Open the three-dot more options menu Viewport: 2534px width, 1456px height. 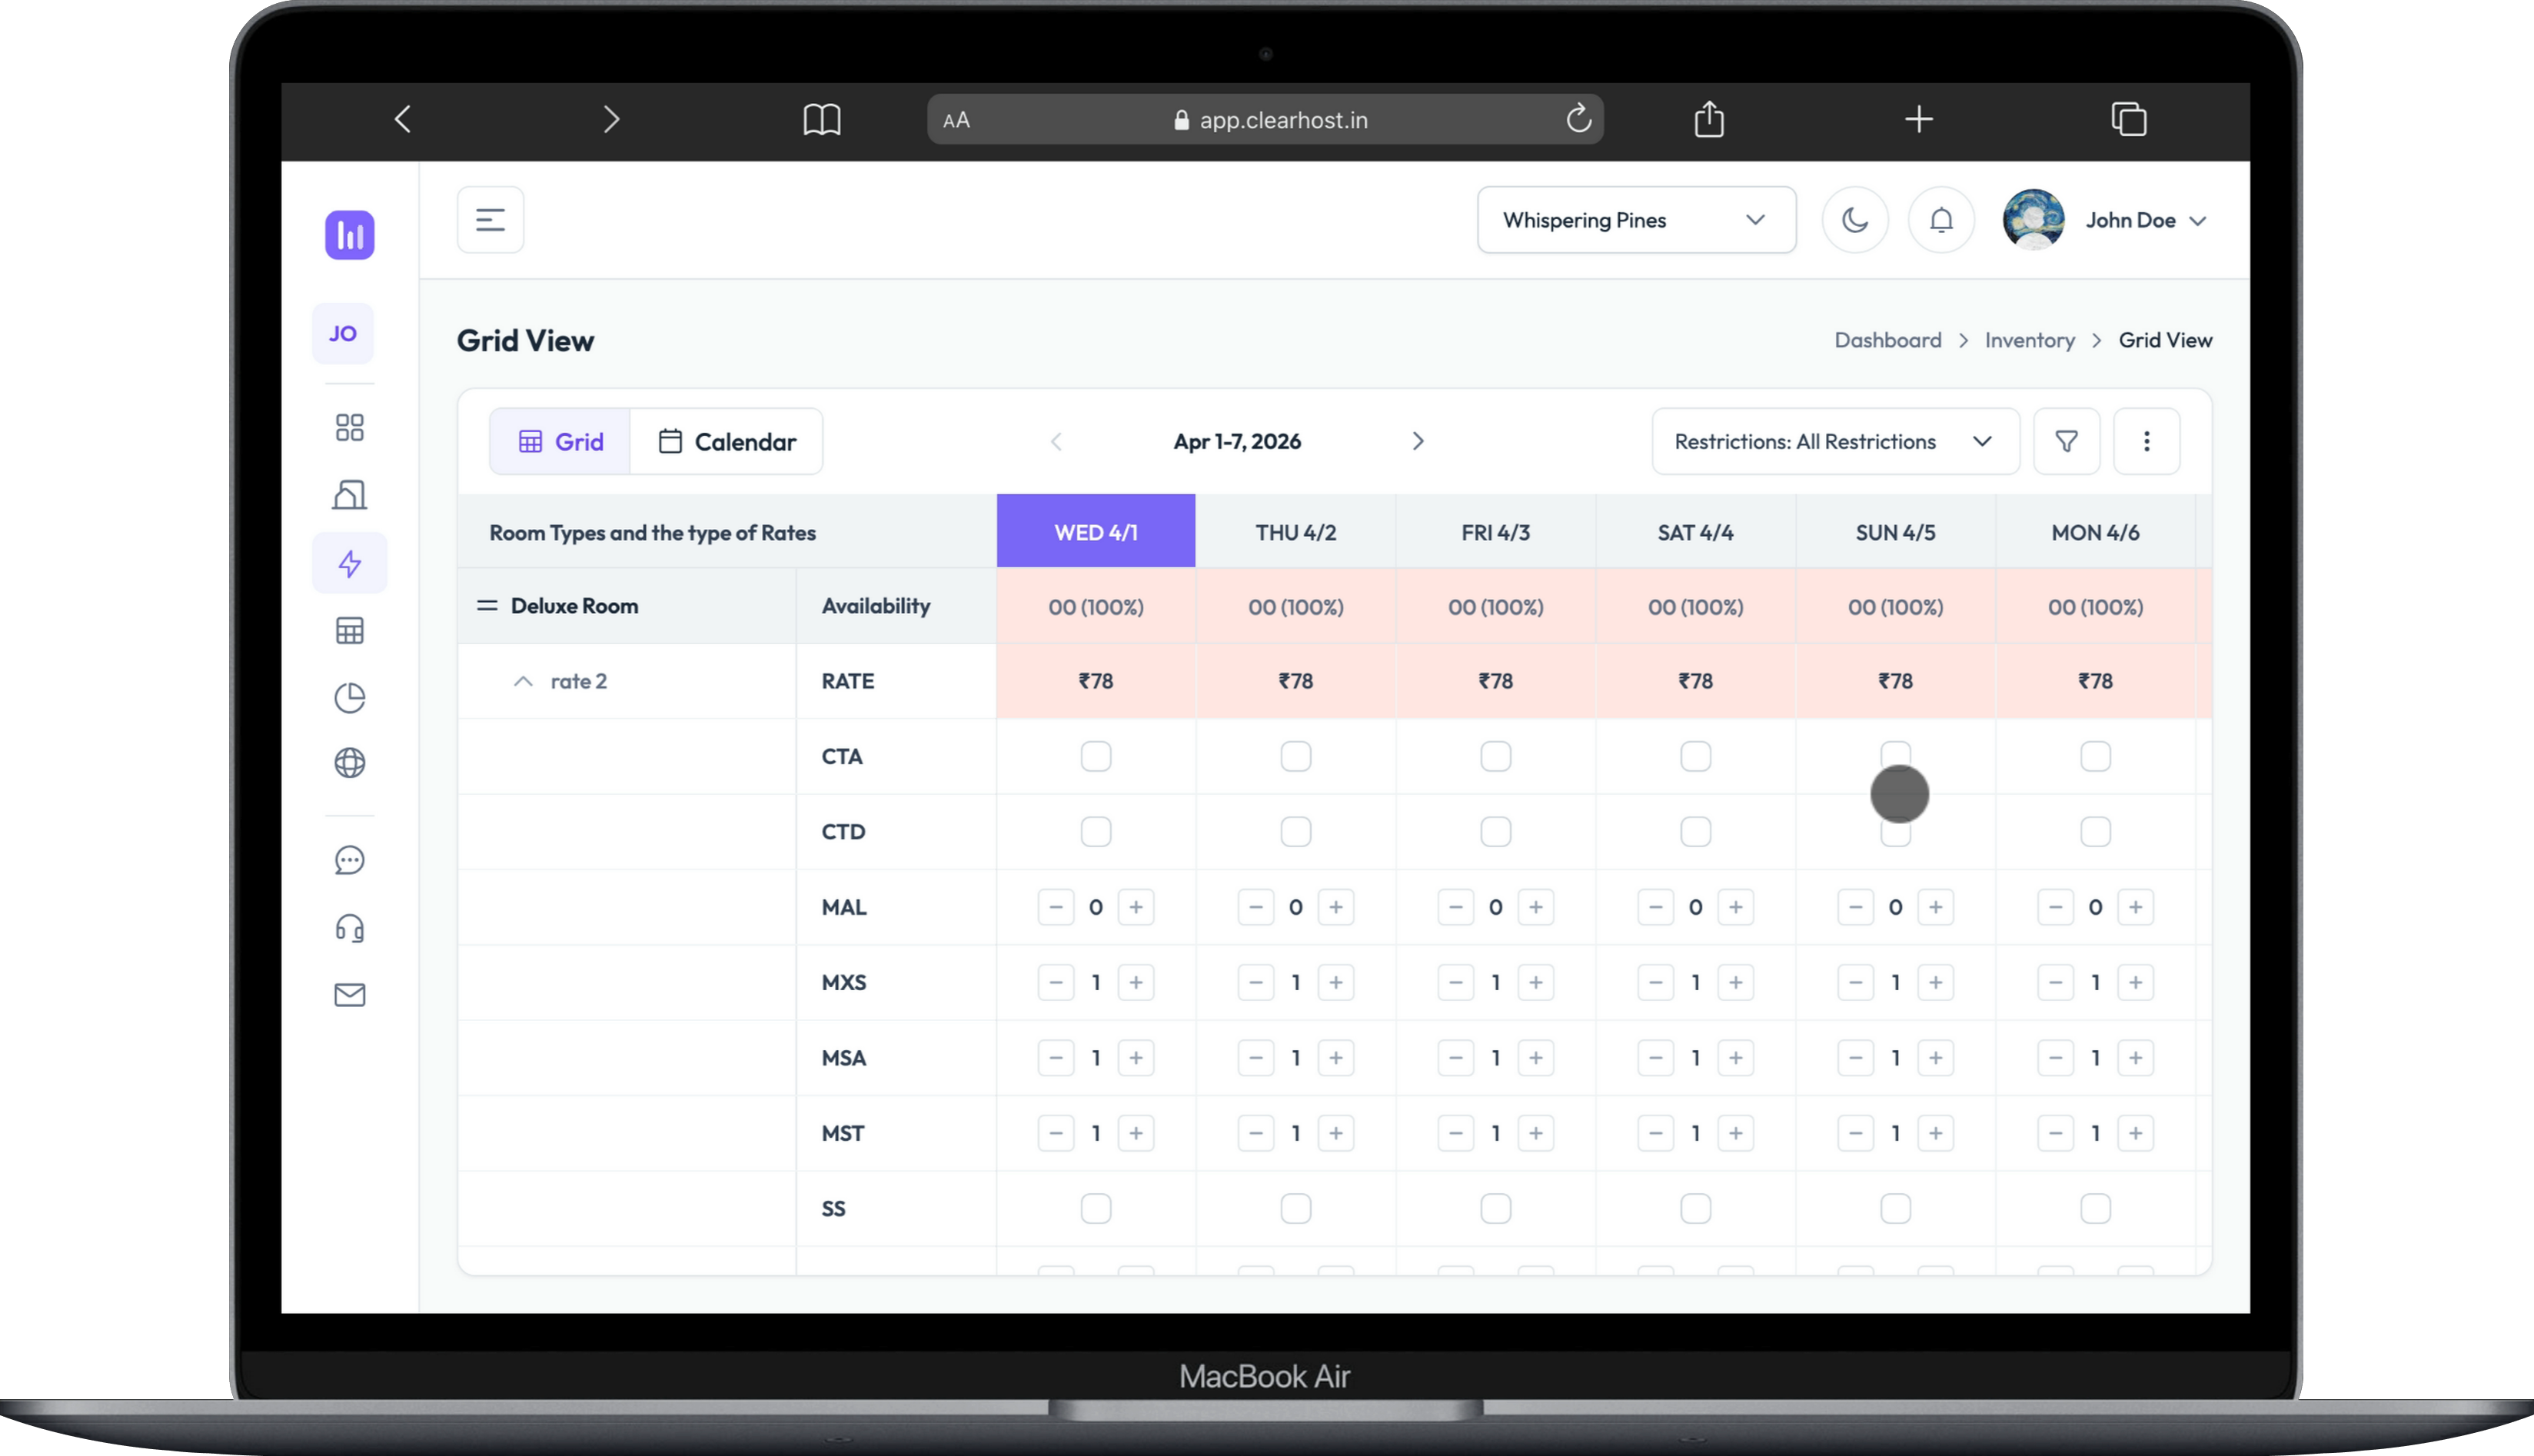[x=2146, y=441]
